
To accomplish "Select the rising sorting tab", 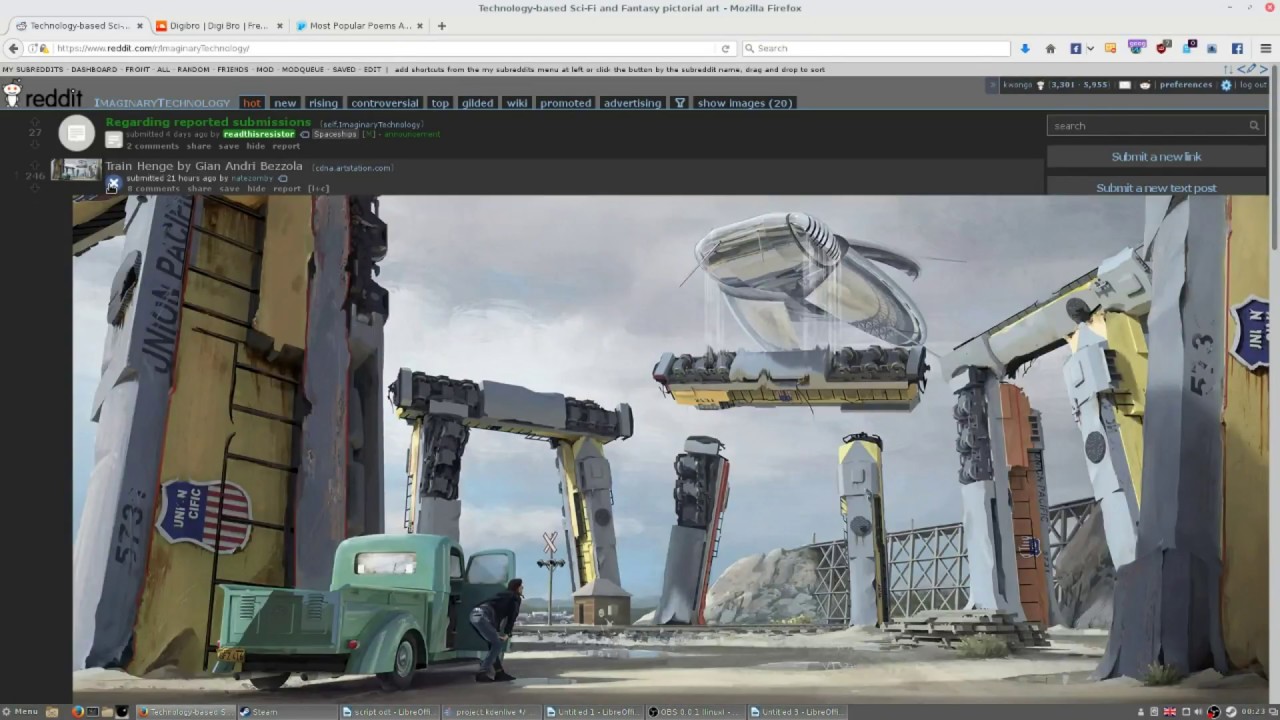I will tap(323, 103).
